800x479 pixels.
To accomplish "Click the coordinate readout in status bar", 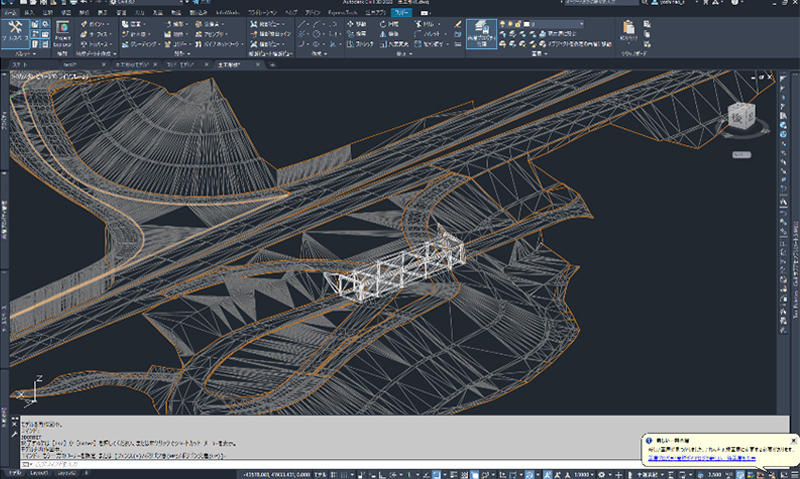I will [276, 474].
